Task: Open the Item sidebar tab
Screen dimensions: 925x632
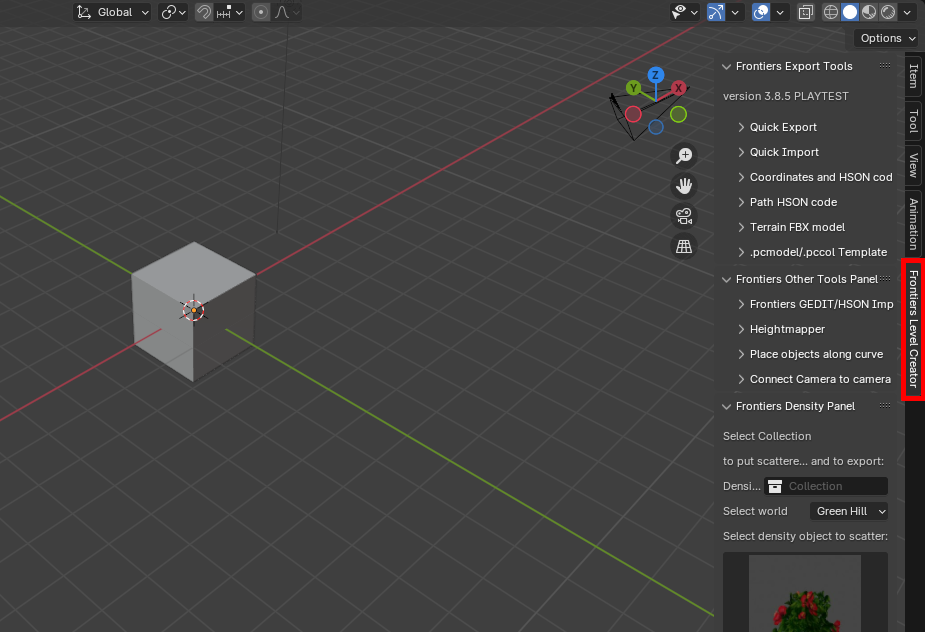Action: (x=913, y=76)
